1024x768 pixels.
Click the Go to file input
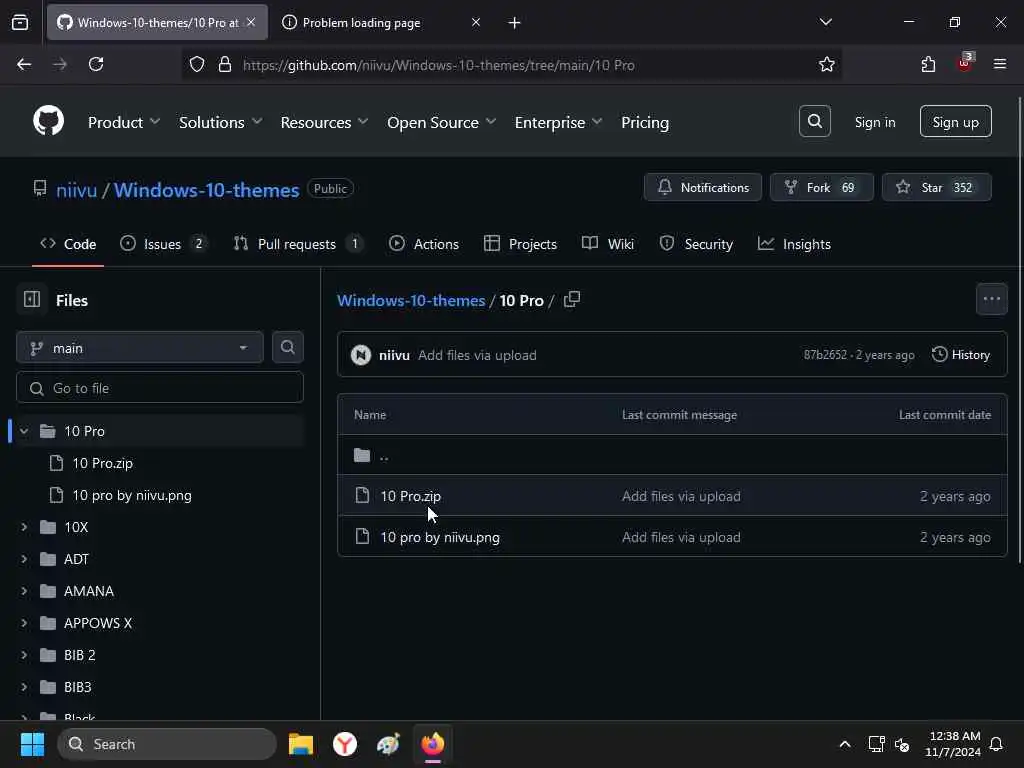click(x=160, y=388)
